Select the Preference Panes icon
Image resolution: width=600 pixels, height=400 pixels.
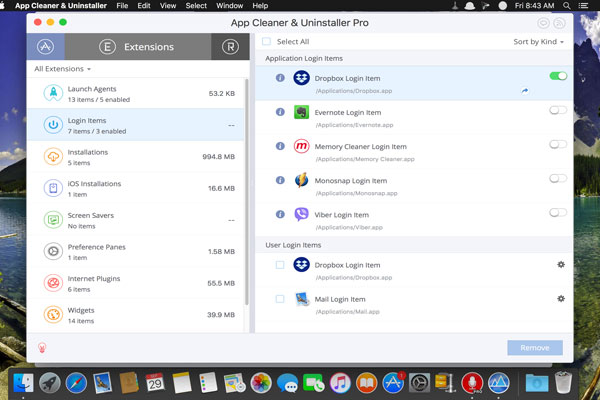click(52, 251)
